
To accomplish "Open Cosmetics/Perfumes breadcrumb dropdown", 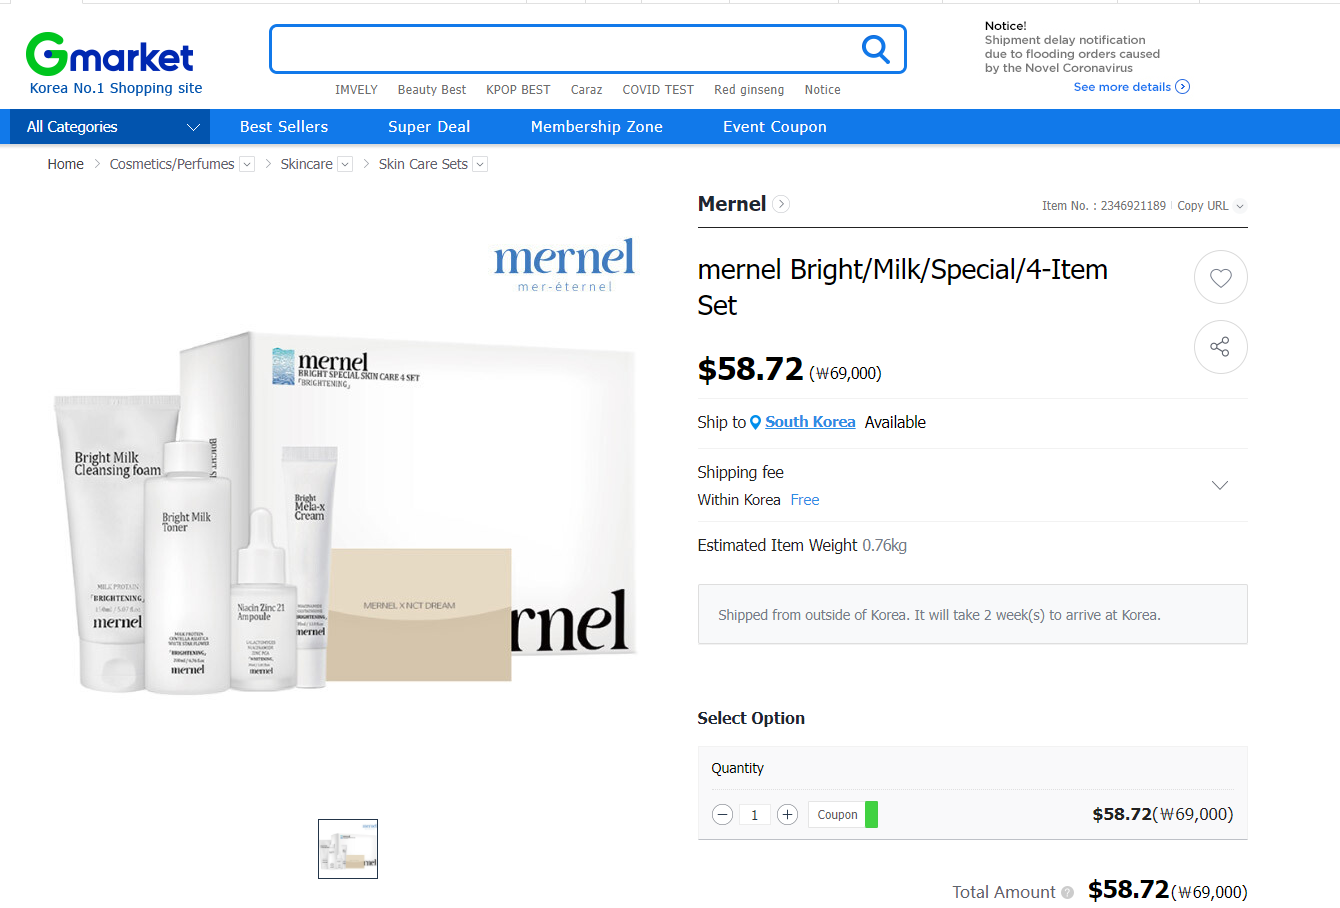I will [247, 164].
